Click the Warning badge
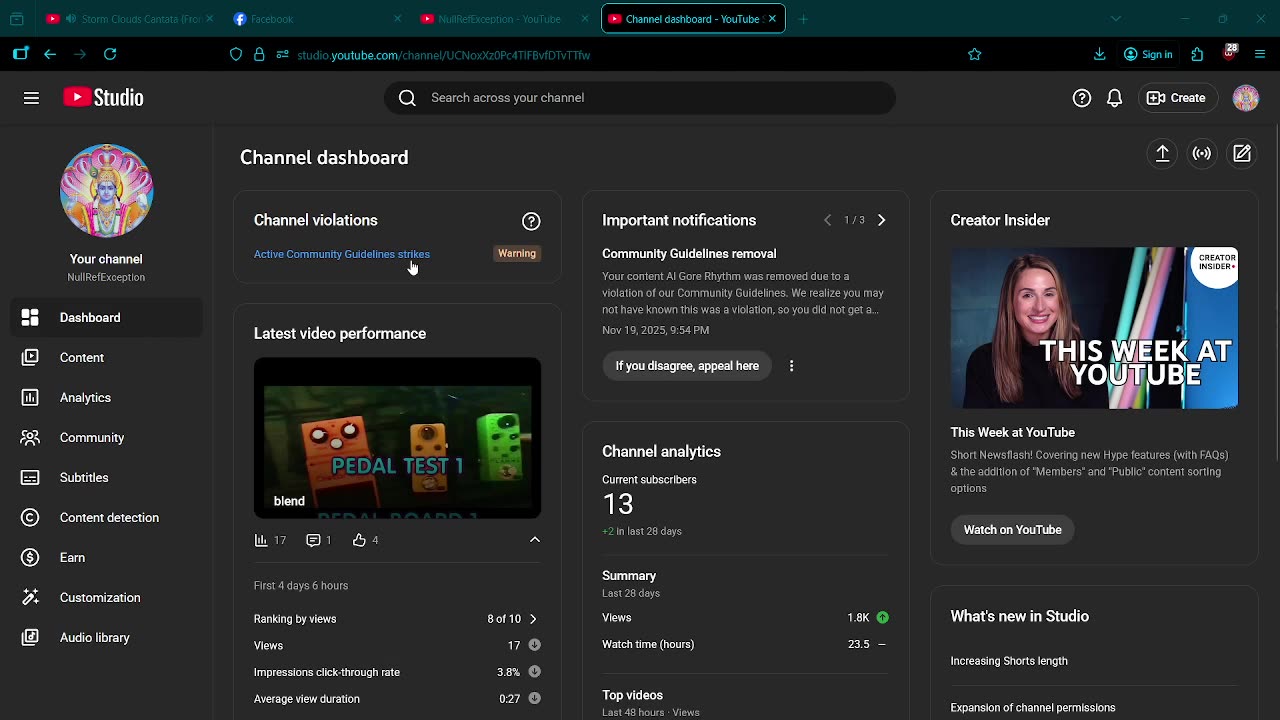1280x720 pixels. (517, 254)
